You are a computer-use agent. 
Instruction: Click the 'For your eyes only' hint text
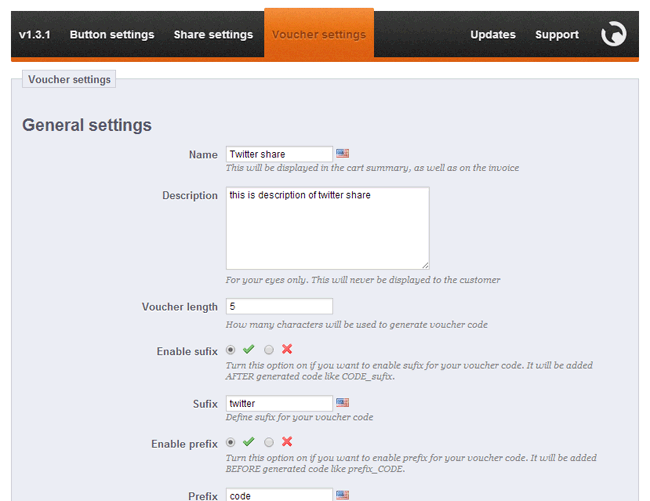pos(363,280)
